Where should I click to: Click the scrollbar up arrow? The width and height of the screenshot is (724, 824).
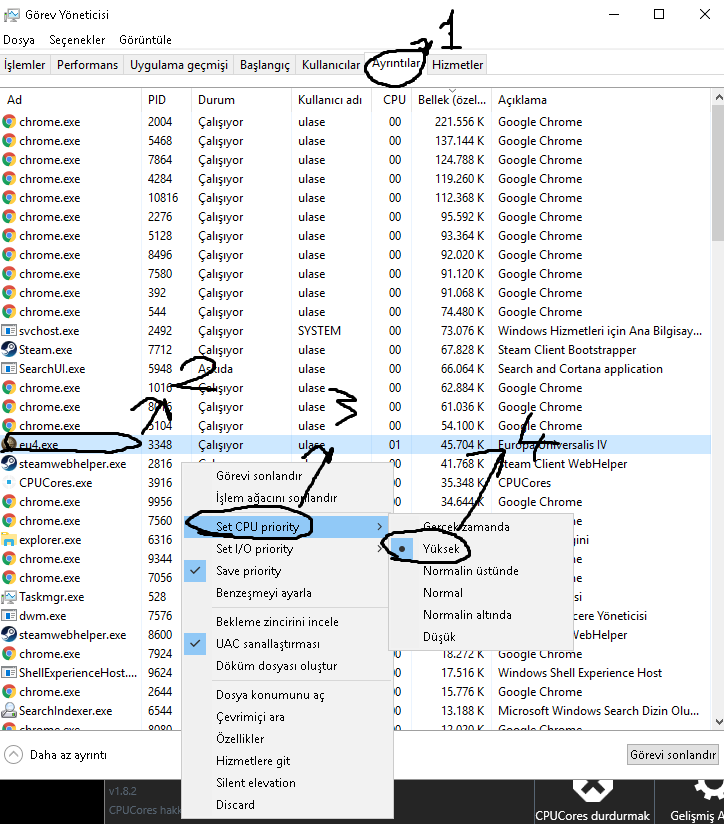click(718, 97)
